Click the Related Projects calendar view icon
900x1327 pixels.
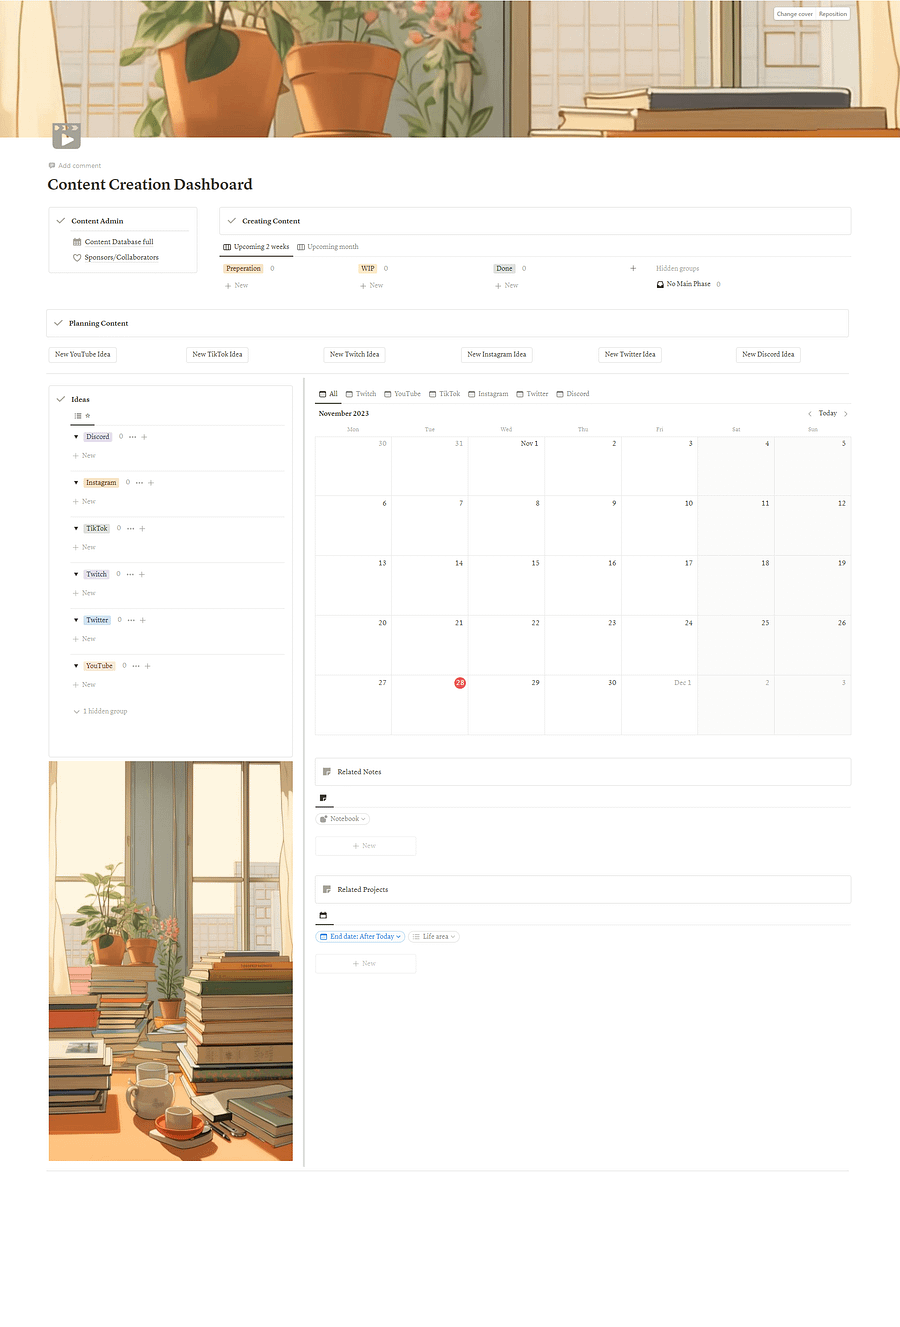click(323, 915)
